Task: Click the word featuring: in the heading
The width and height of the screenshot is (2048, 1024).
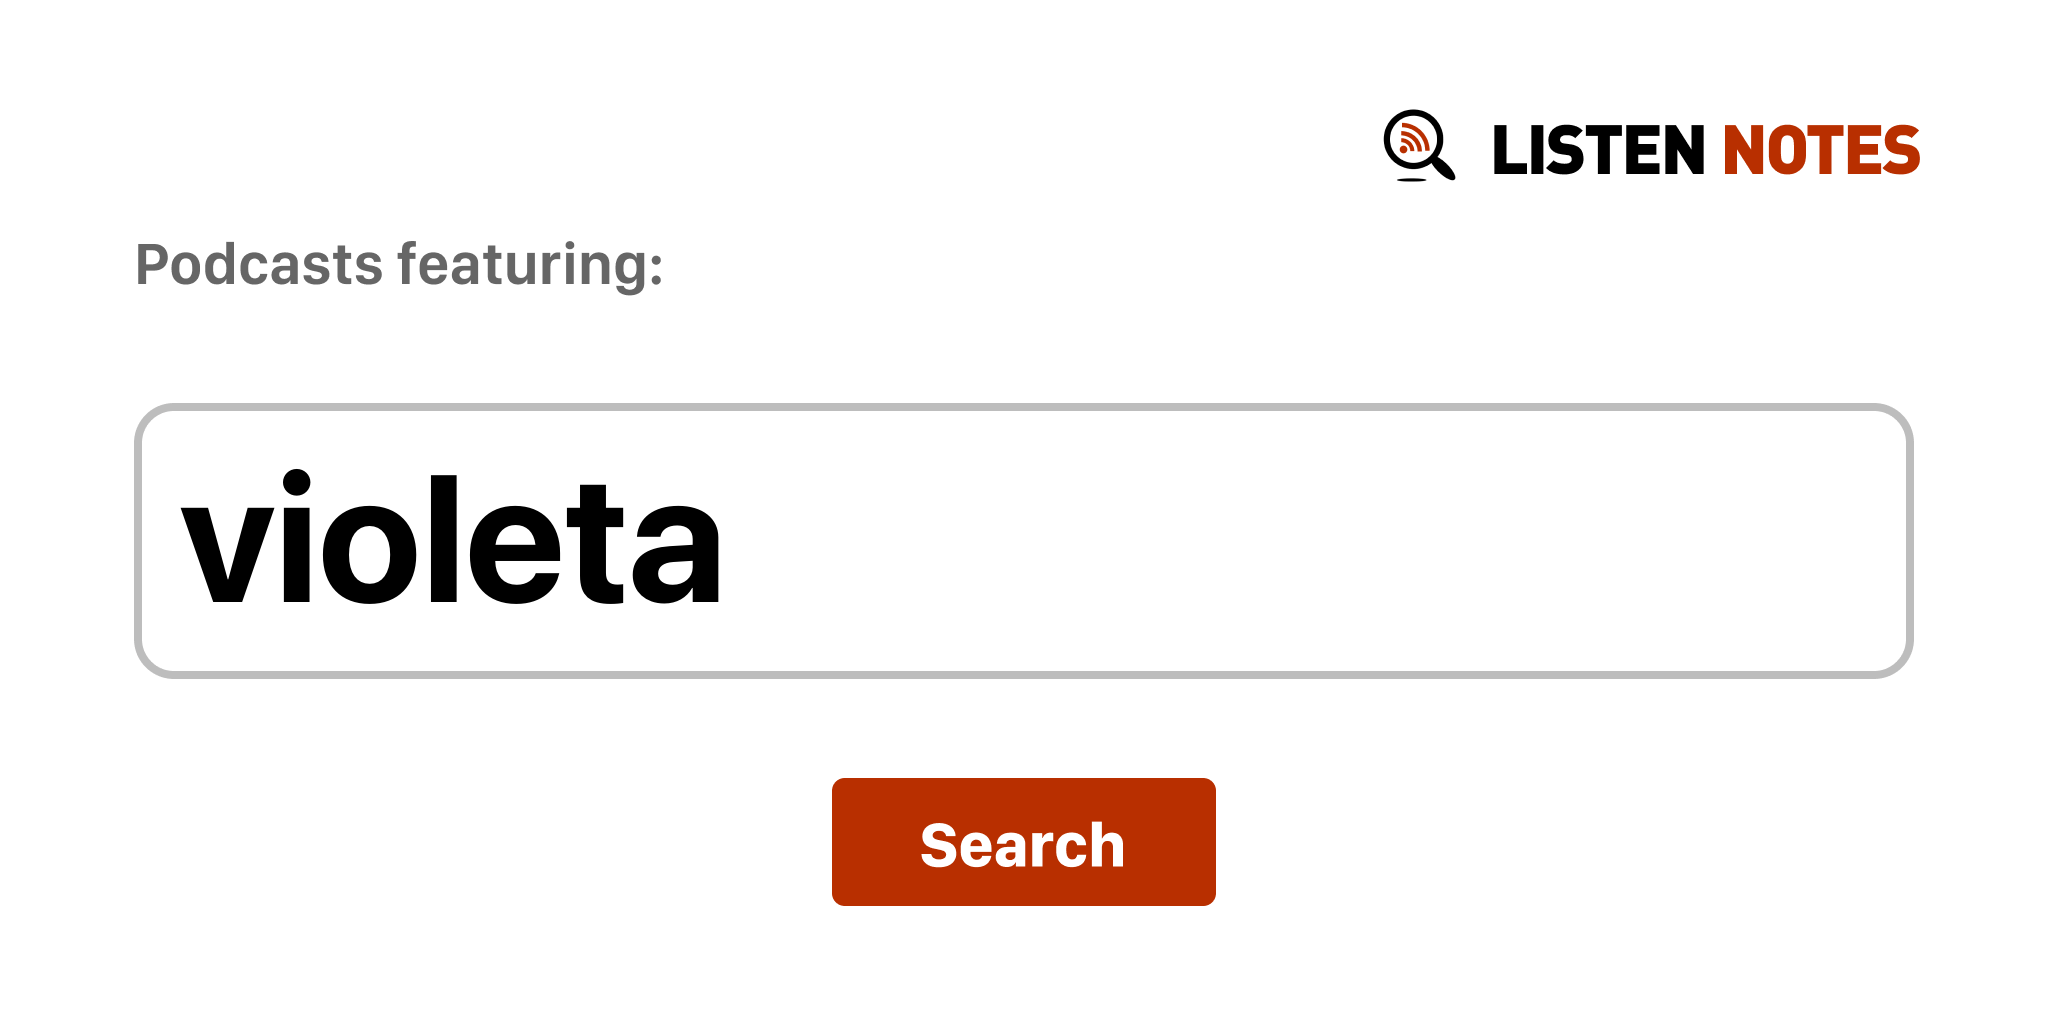Action: point(530,265)
